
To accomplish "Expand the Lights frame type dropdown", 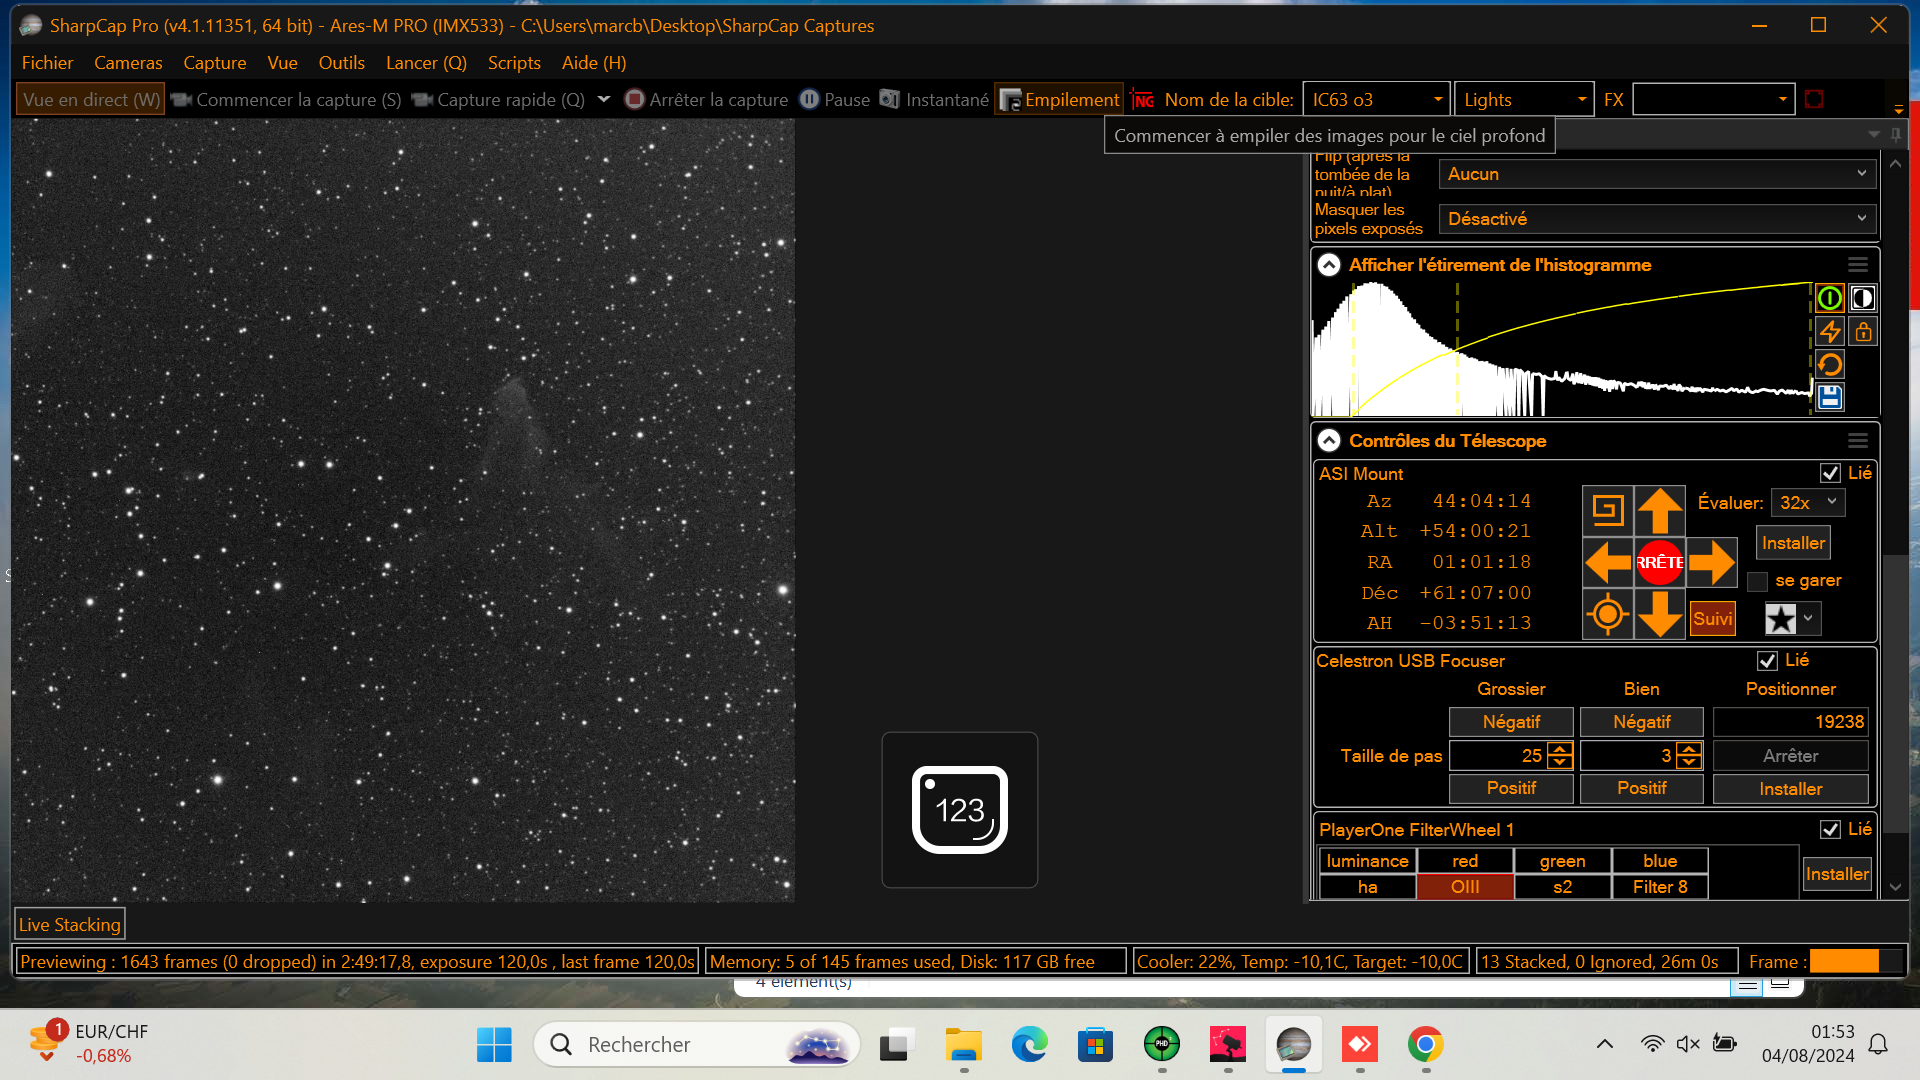I will click(1524, 100).
